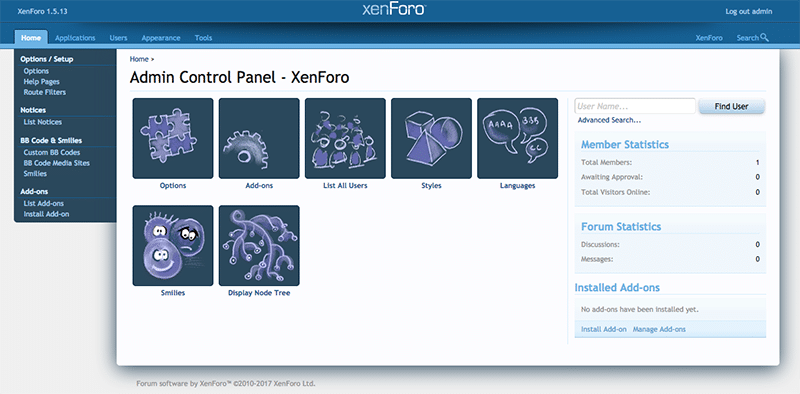This screenshot has width=800, height=394.
Task: Open List Notices in the sidebar
Action: 42,122
